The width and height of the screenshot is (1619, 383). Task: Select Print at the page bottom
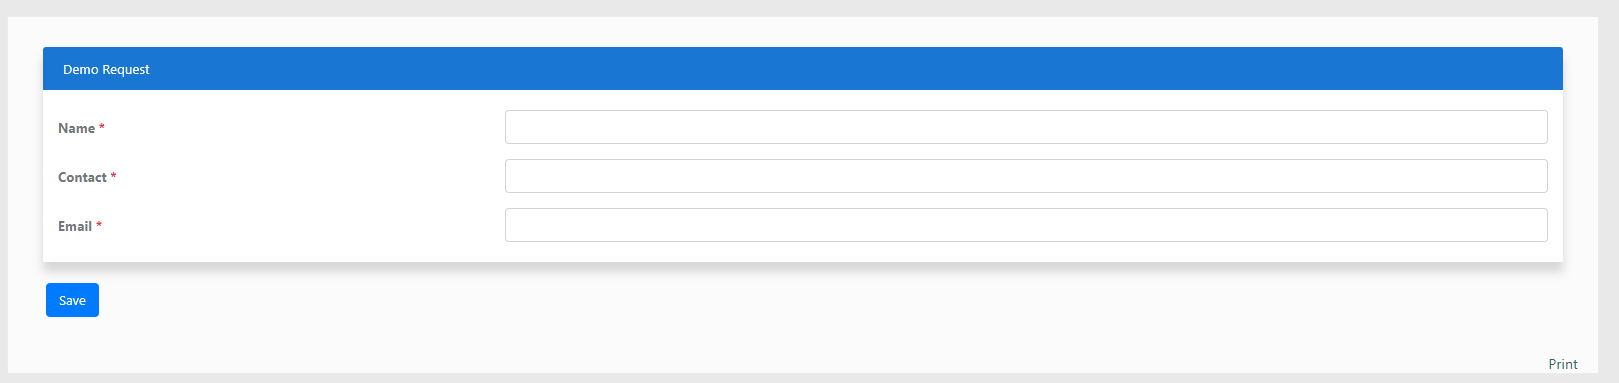tap(1563, 364)
